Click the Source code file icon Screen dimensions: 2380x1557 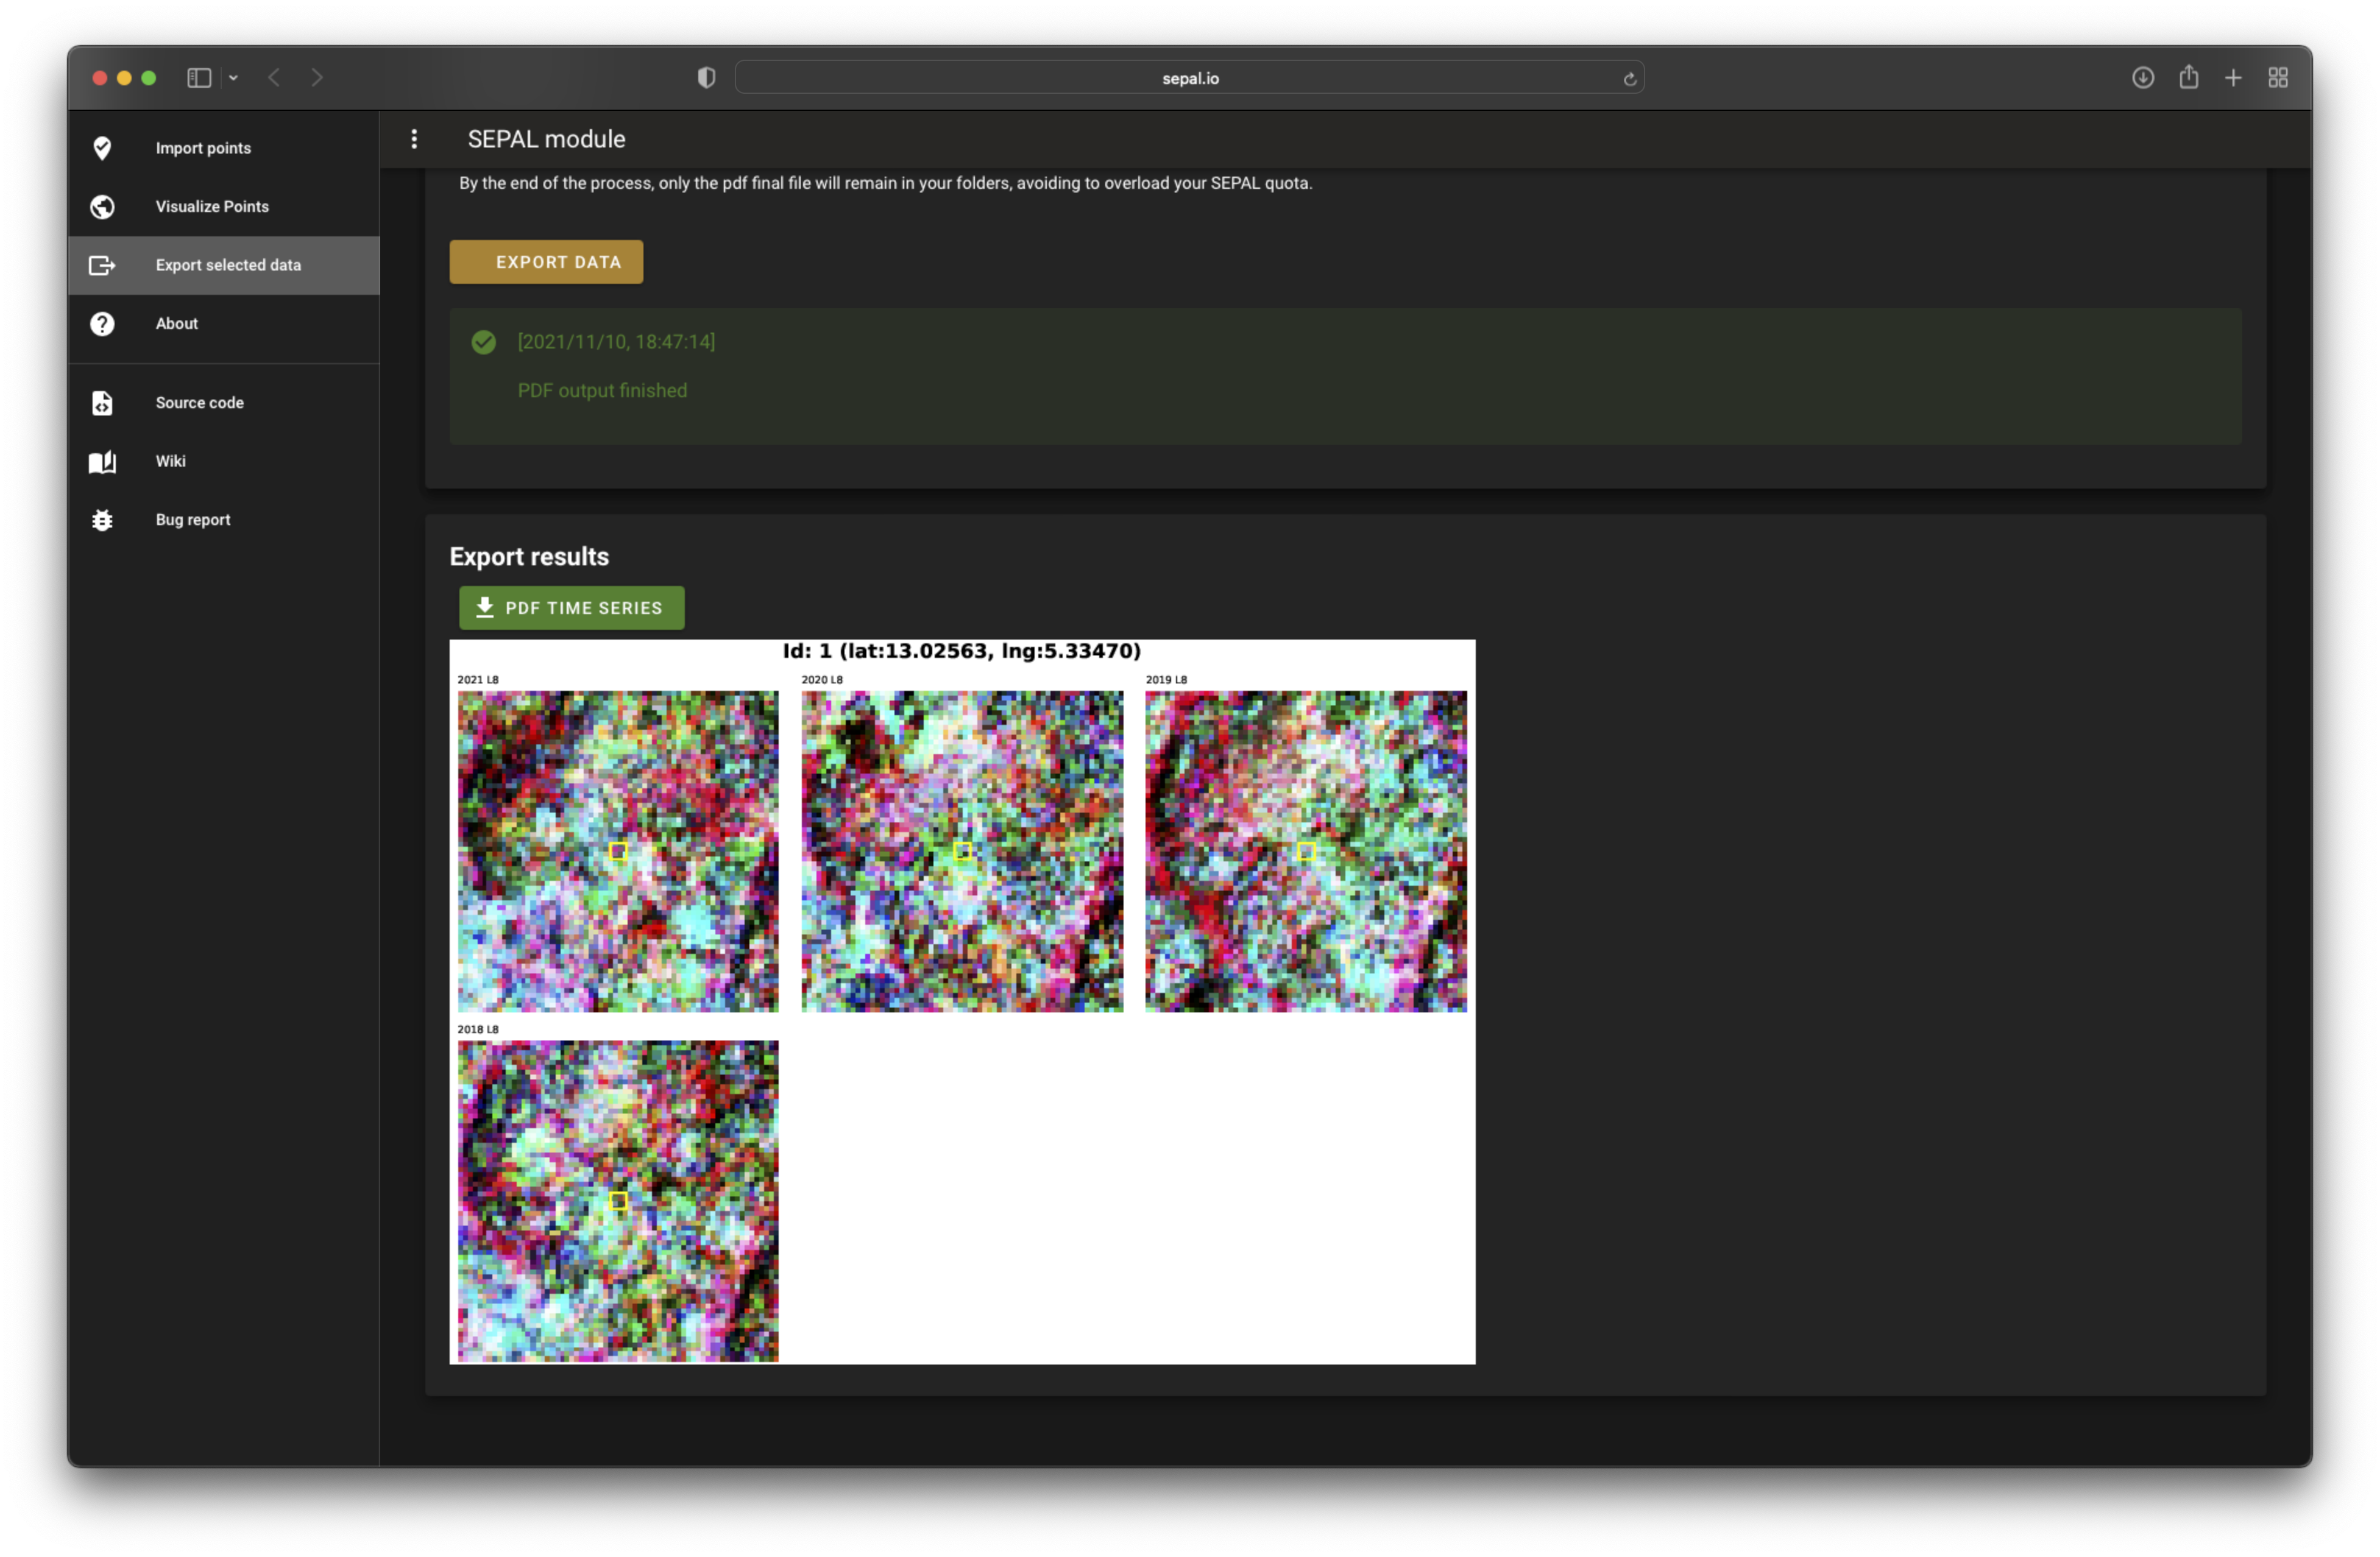[102, 403]
